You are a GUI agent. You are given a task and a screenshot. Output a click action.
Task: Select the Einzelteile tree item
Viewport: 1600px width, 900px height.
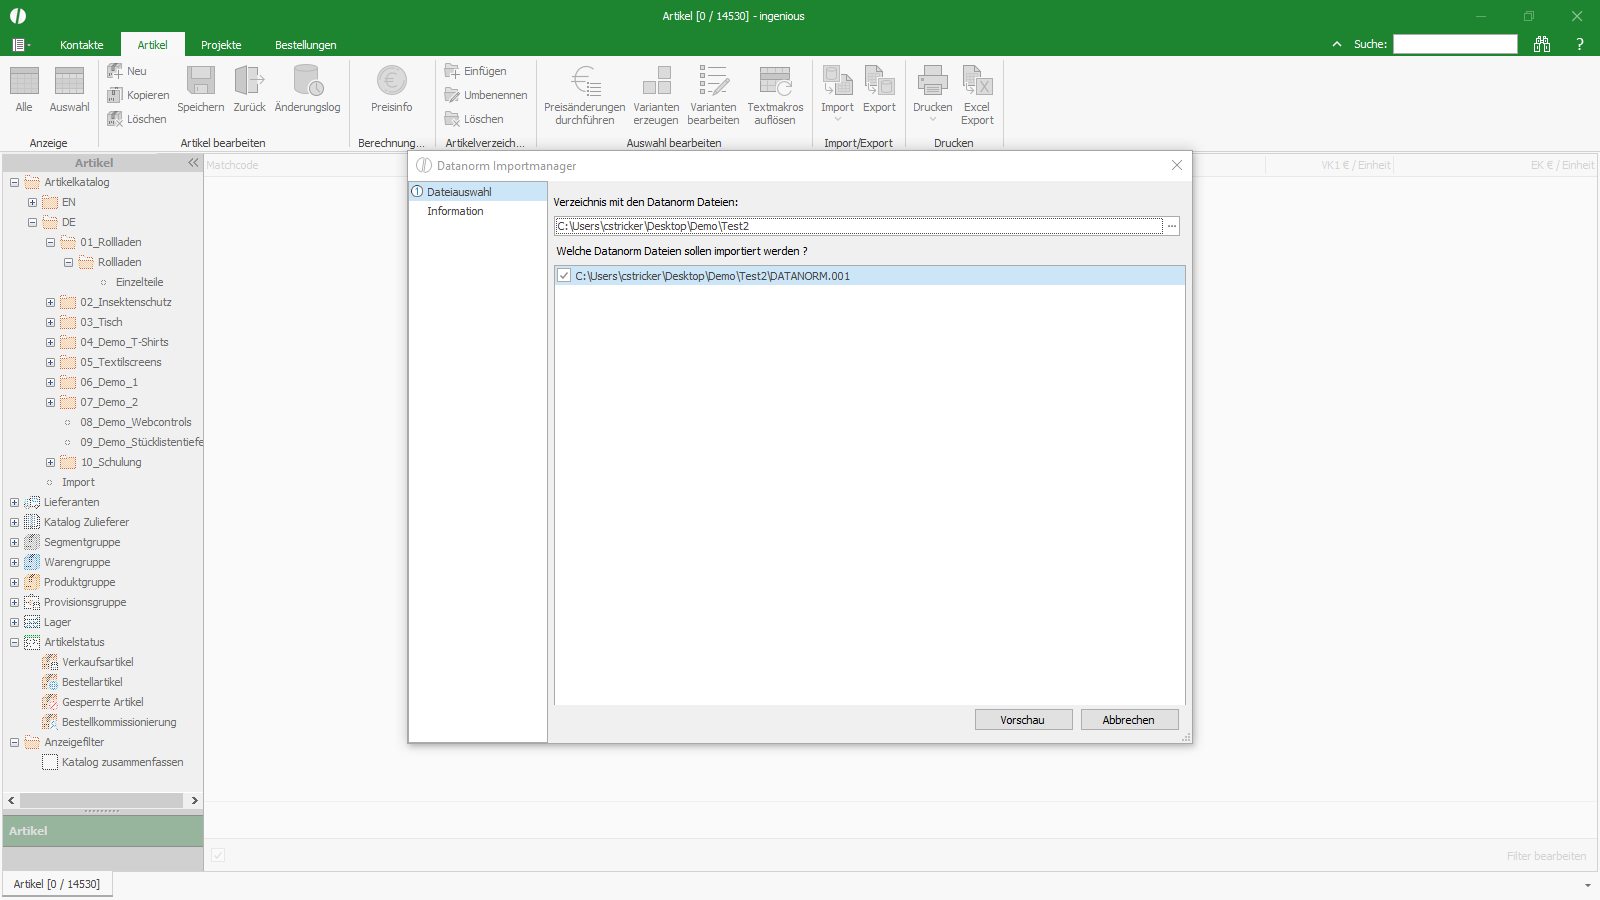(x=139, y=282)
